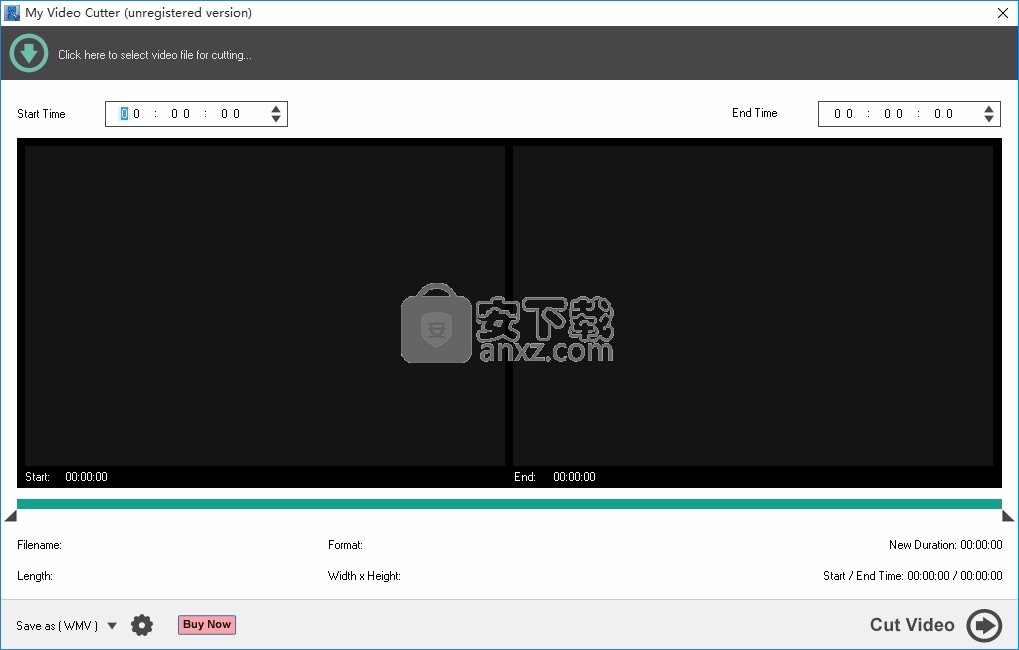This screenshot has height=650, width=1019.
Task: Select the Start Time minutes field
Action: pyautogui.click(x=180, y=114)
